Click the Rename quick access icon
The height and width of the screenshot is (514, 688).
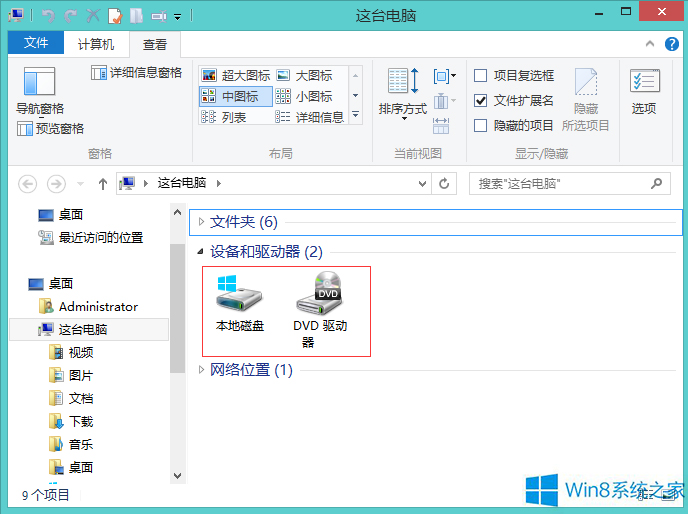(159, 16)
